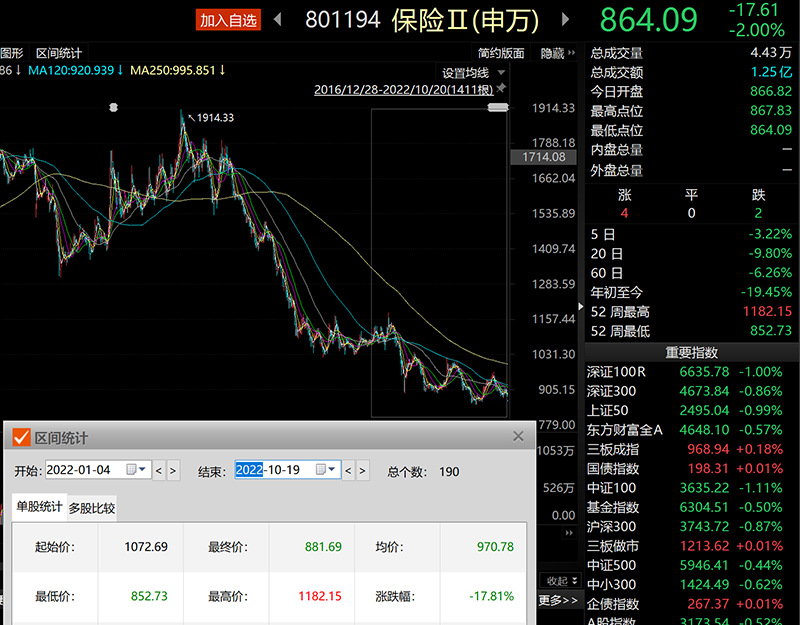Click the 涨跌幅 value -17.81%
The width and height of the screenshot is (800, 625).
[491, 596]
